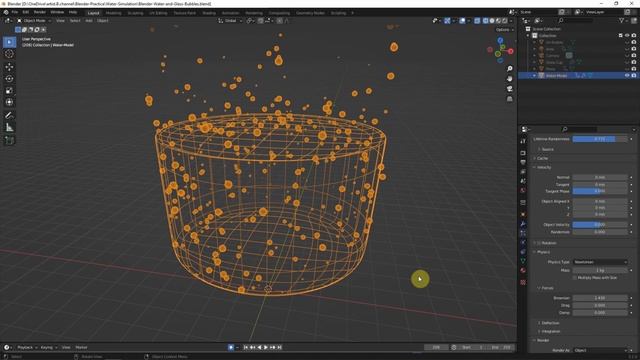Screen dimensions: 640x360
Task: Switch to the Layout workspace tab
Action: 93,13
